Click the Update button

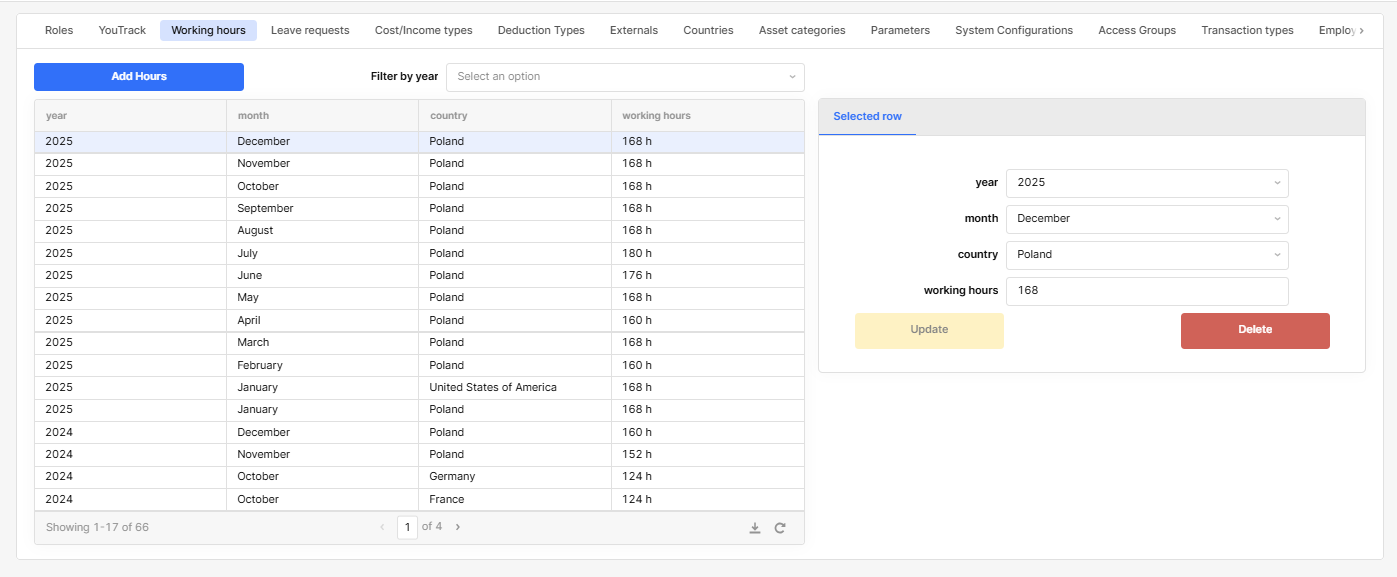(x=929, y=330)
